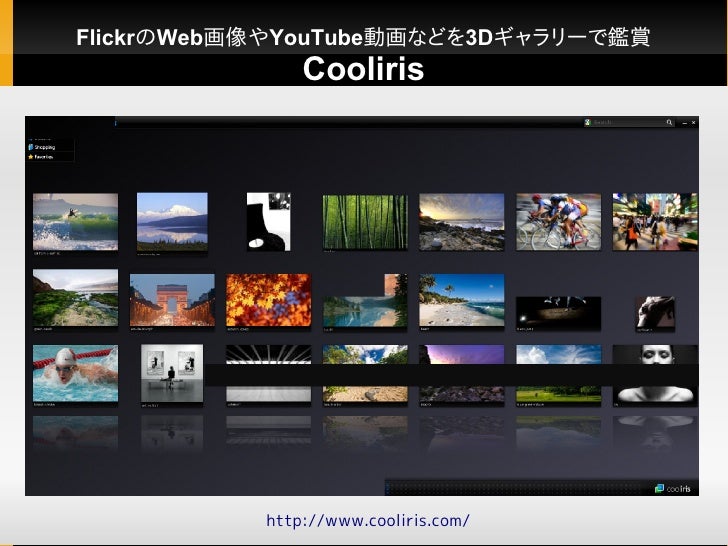Screen dimensions: 728x546
Task: Open the tropical beach palm thumbnail
Action: (462, 300)
